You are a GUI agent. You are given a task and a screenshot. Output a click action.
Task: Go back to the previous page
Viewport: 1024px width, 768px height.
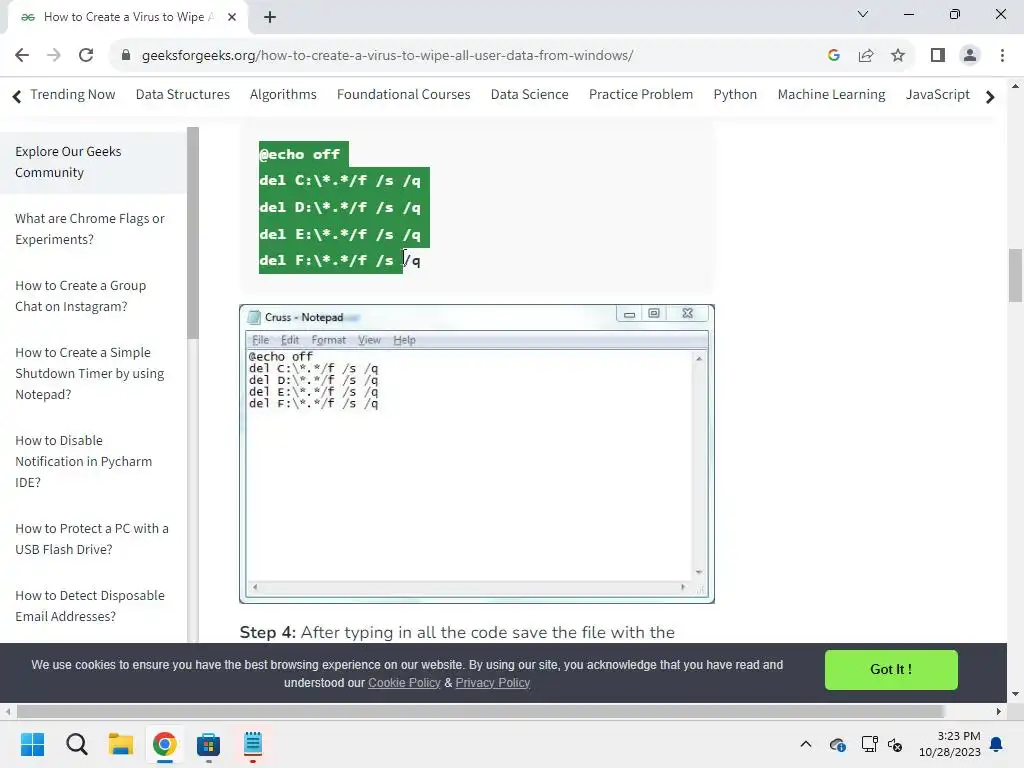[x=22, y=56]
